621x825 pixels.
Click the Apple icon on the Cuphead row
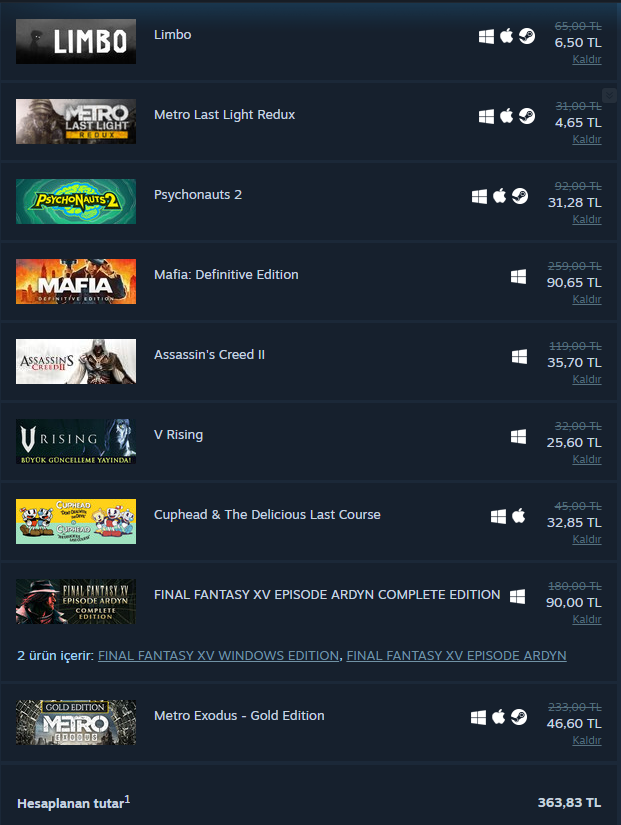518,516
